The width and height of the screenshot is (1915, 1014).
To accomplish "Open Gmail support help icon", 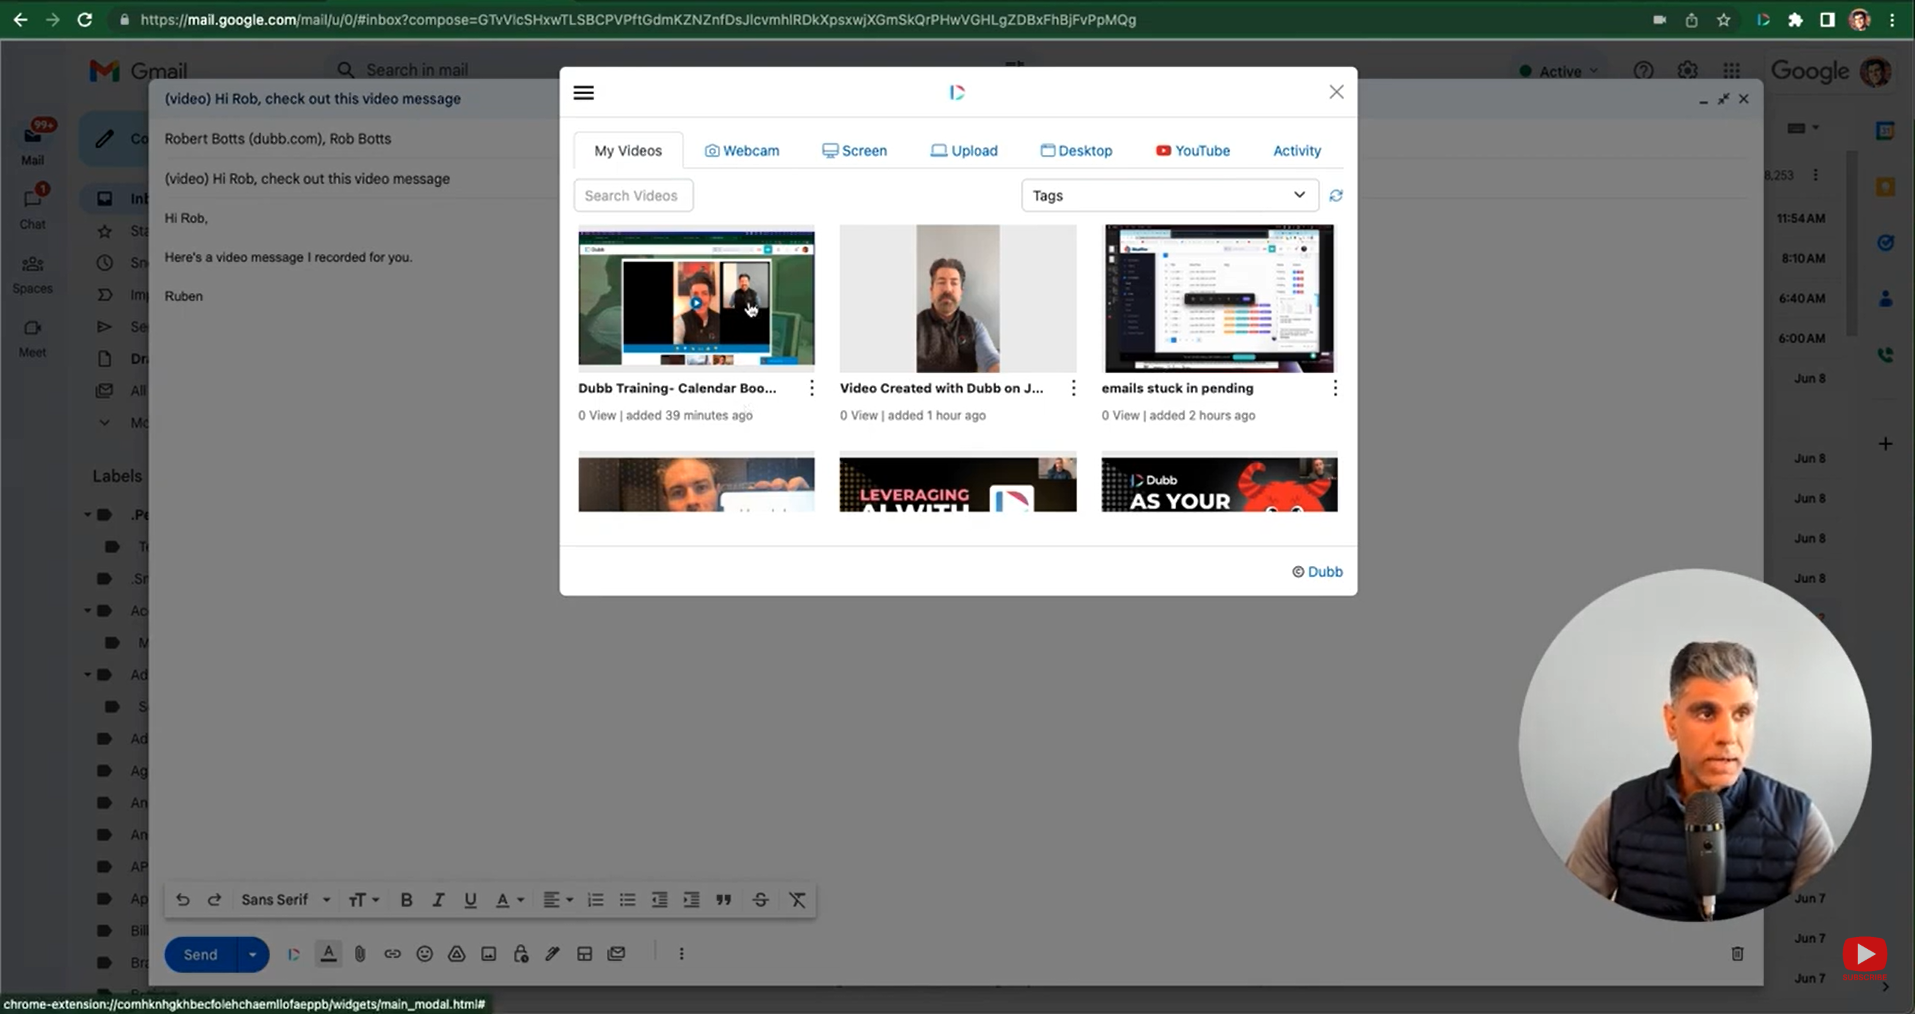I will pyautogui.click(x=1643, y=71).
